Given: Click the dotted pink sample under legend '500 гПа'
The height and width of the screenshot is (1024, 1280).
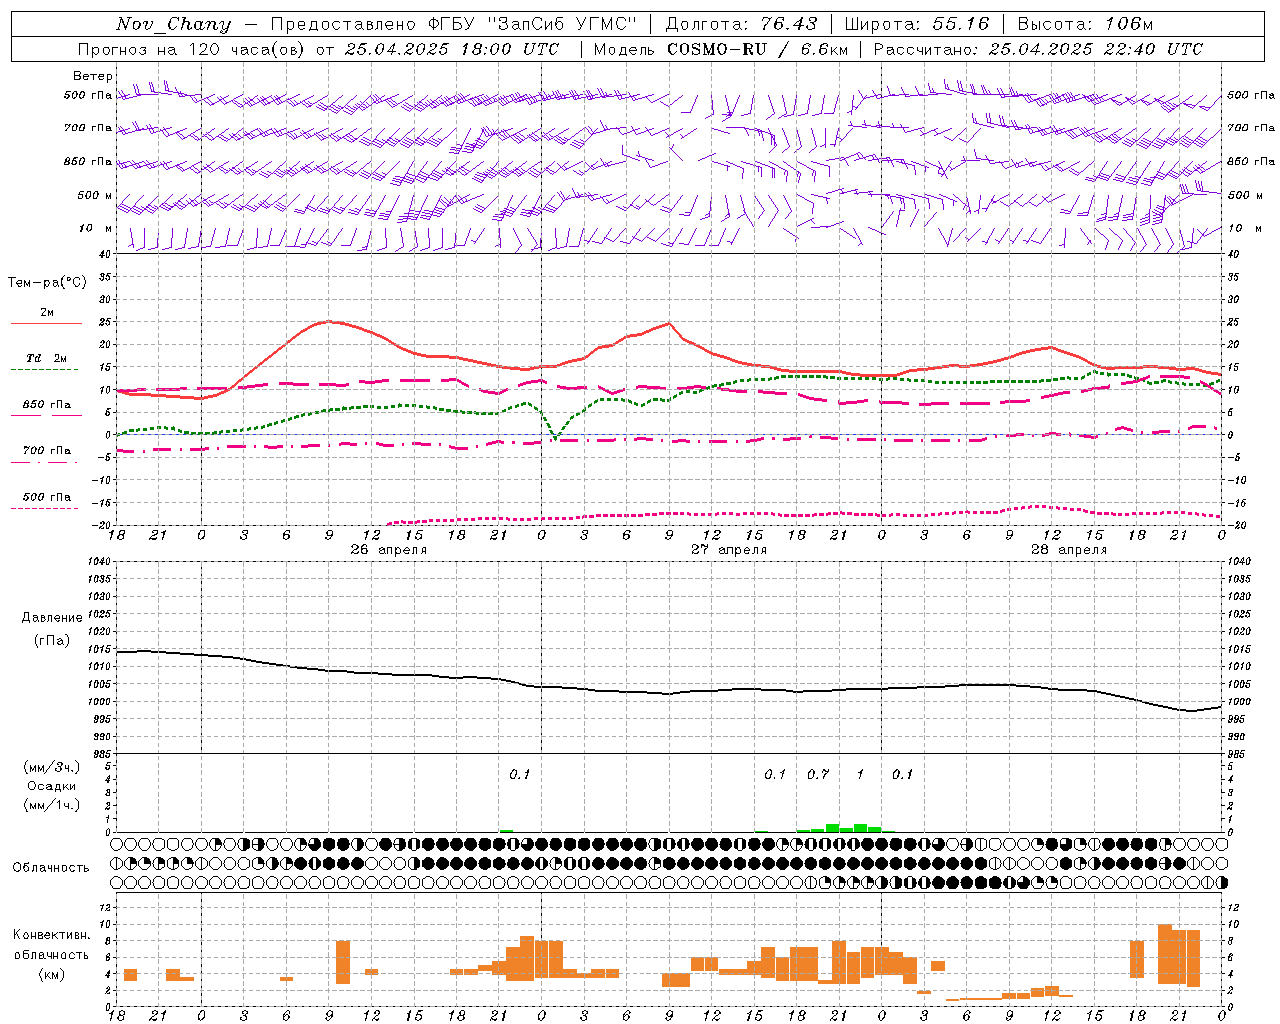Looking at the screenshot, I should pyautogui.click(x=45, y=508).
